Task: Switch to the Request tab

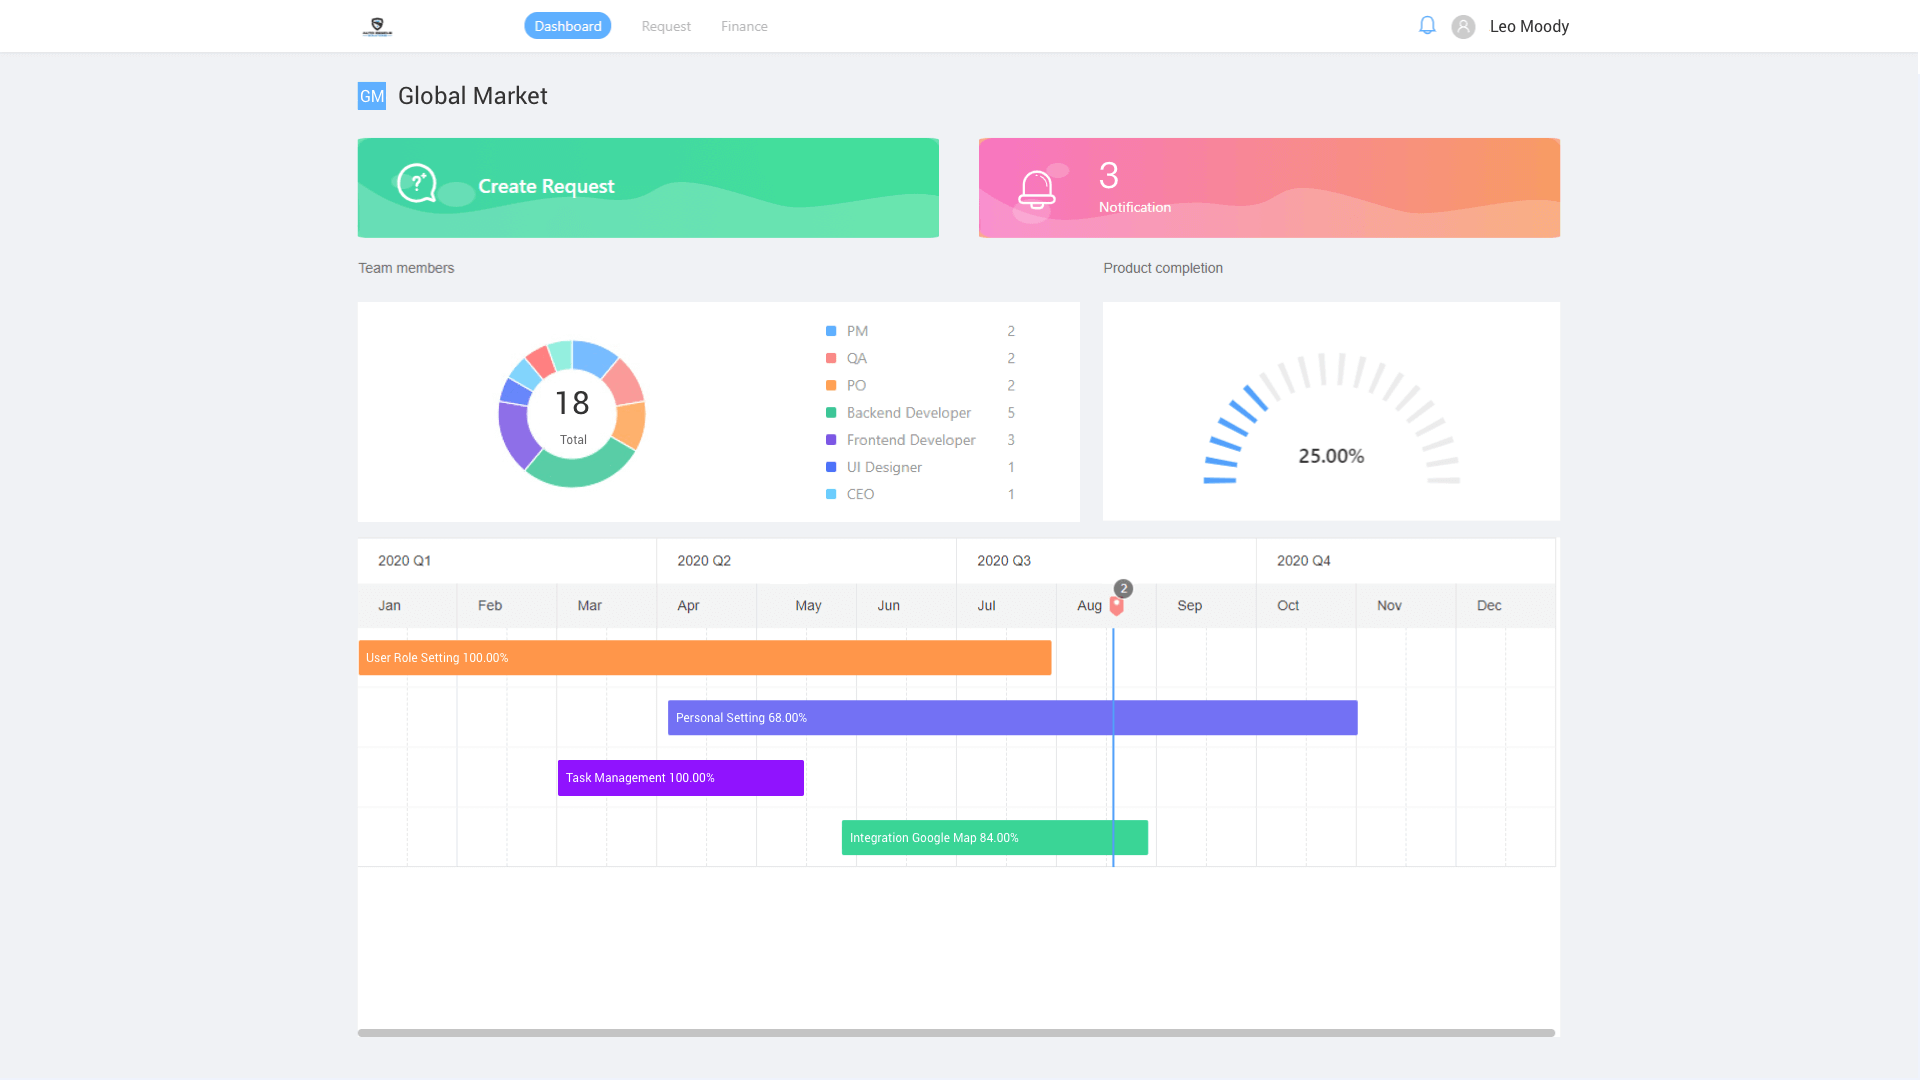Action: pos(666,27)
